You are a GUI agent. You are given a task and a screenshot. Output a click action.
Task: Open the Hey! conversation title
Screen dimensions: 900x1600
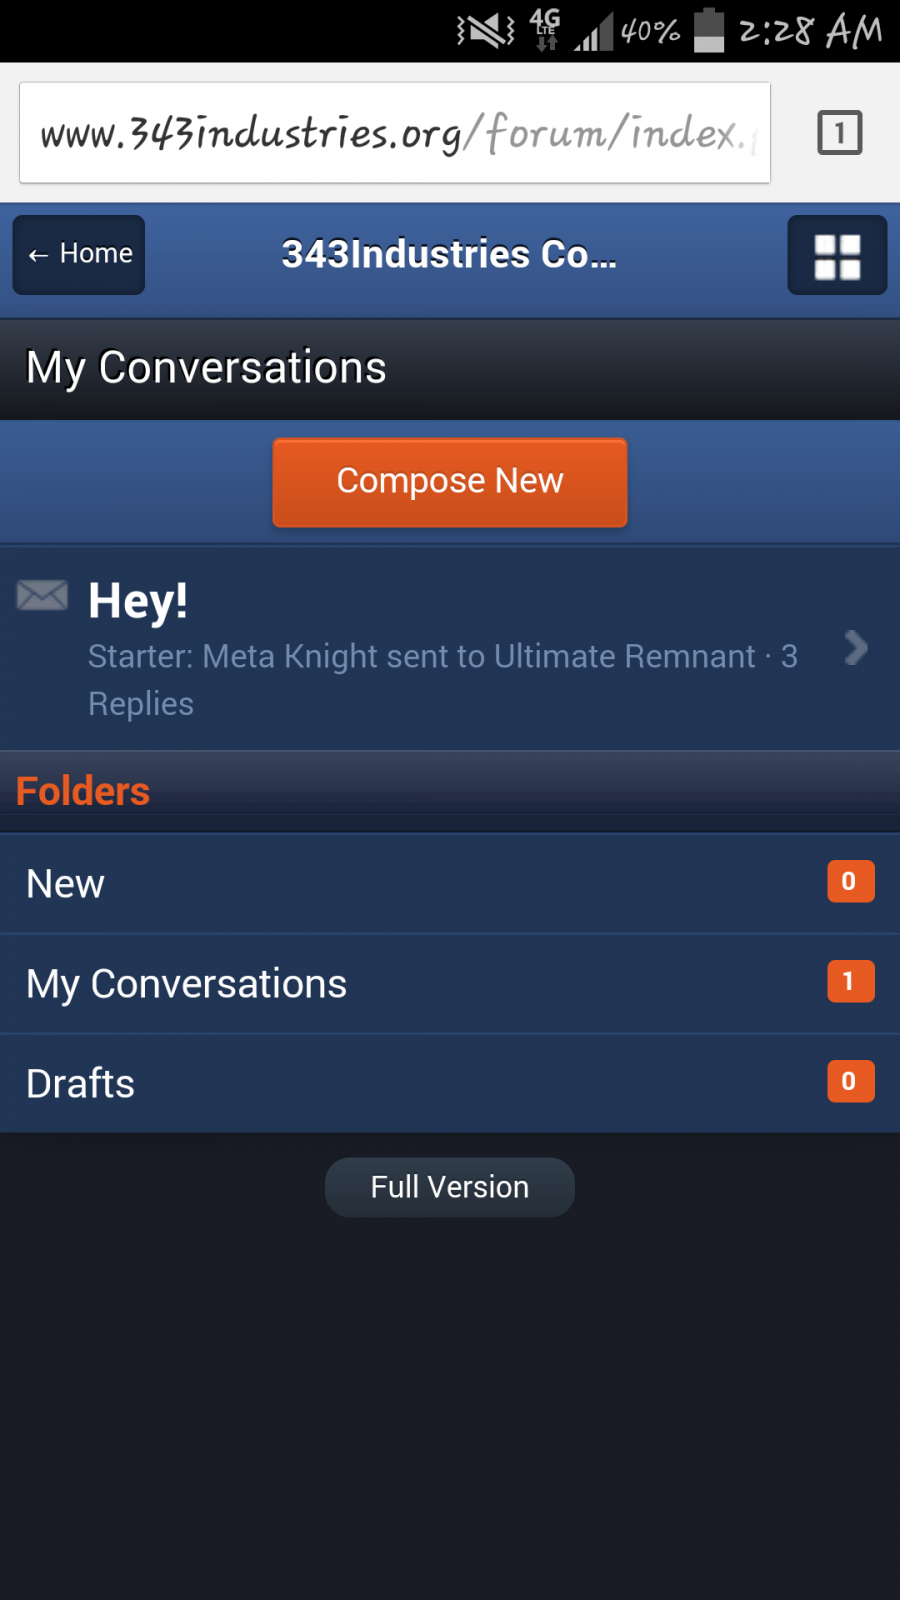[138, 602]
